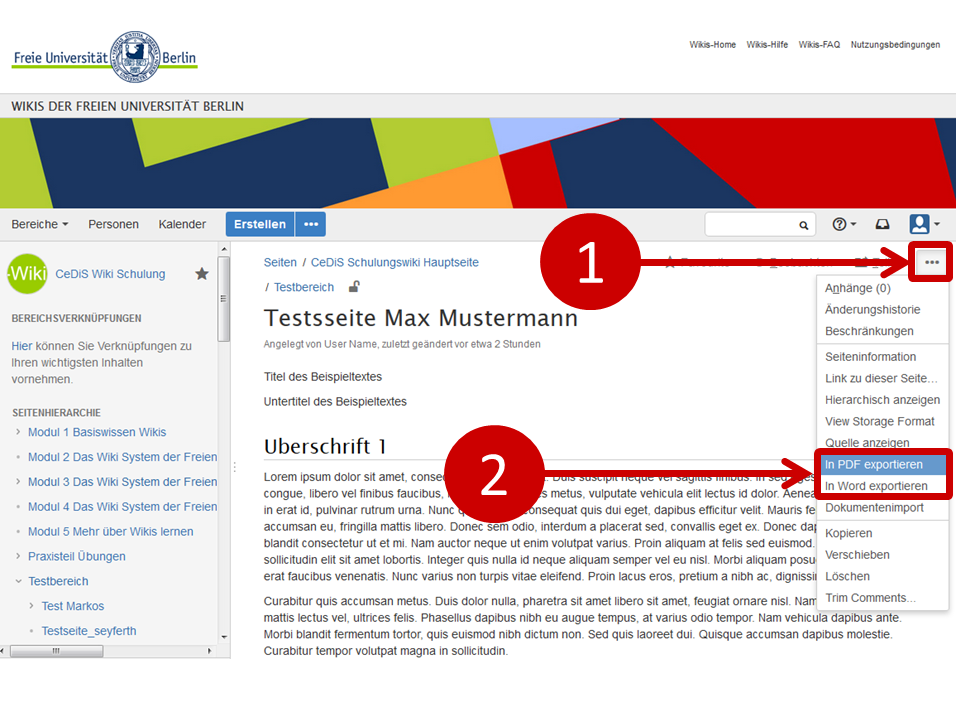Select Seiteninformation menu item
The width and height of the screenshot is (960, 720).
pos(882,356)
